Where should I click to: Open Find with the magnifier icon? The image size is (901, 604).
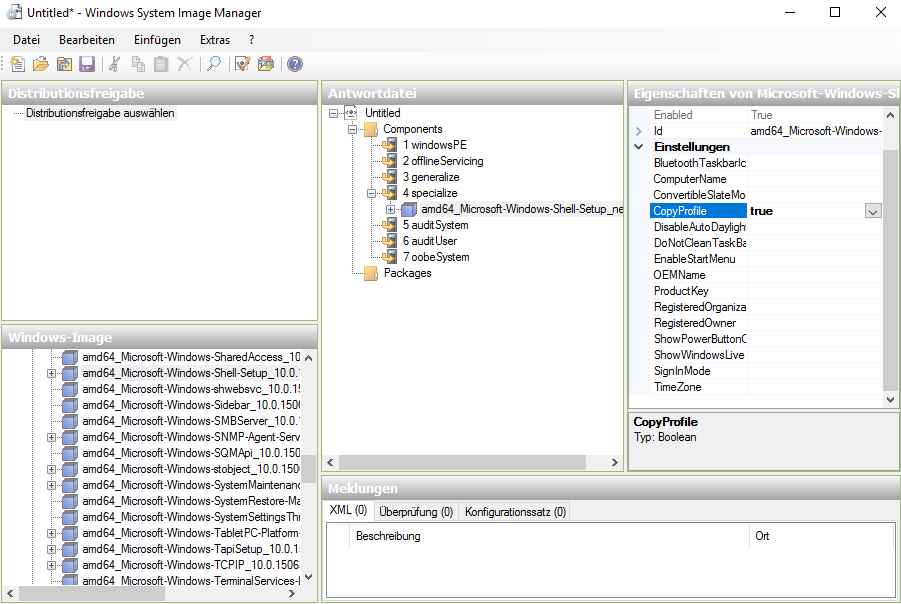(x=214, y=64)
